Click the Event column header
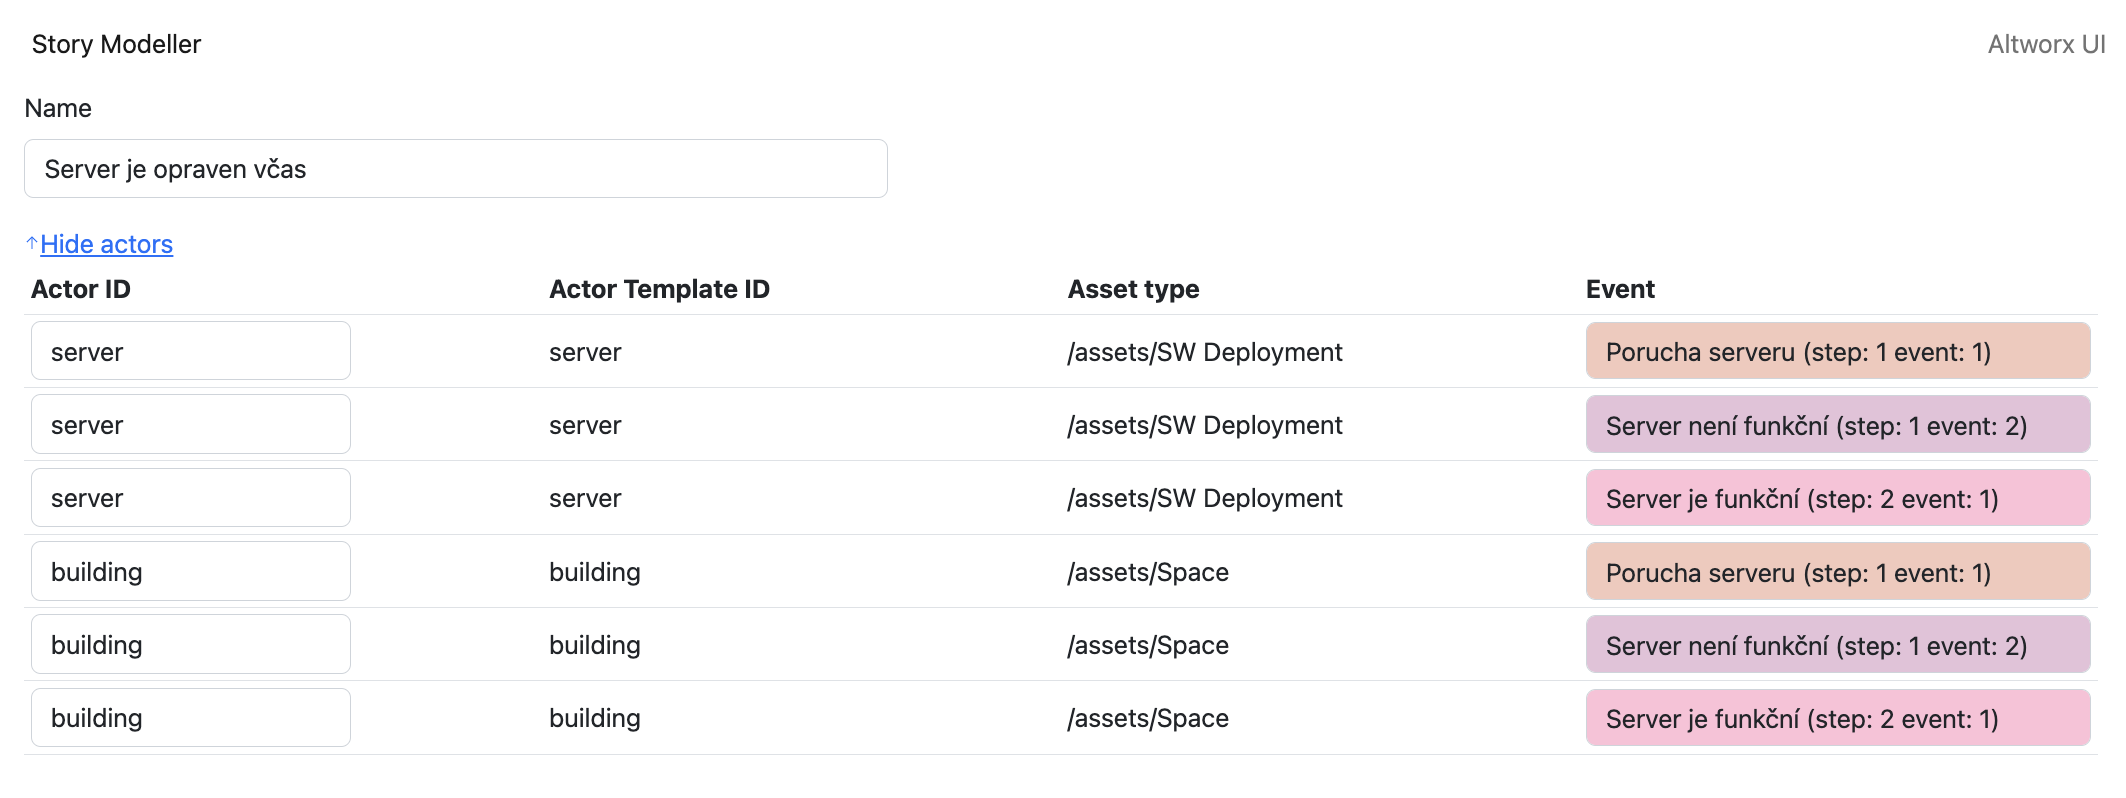Screen dimensions: 2126x798 (1620, 289)
